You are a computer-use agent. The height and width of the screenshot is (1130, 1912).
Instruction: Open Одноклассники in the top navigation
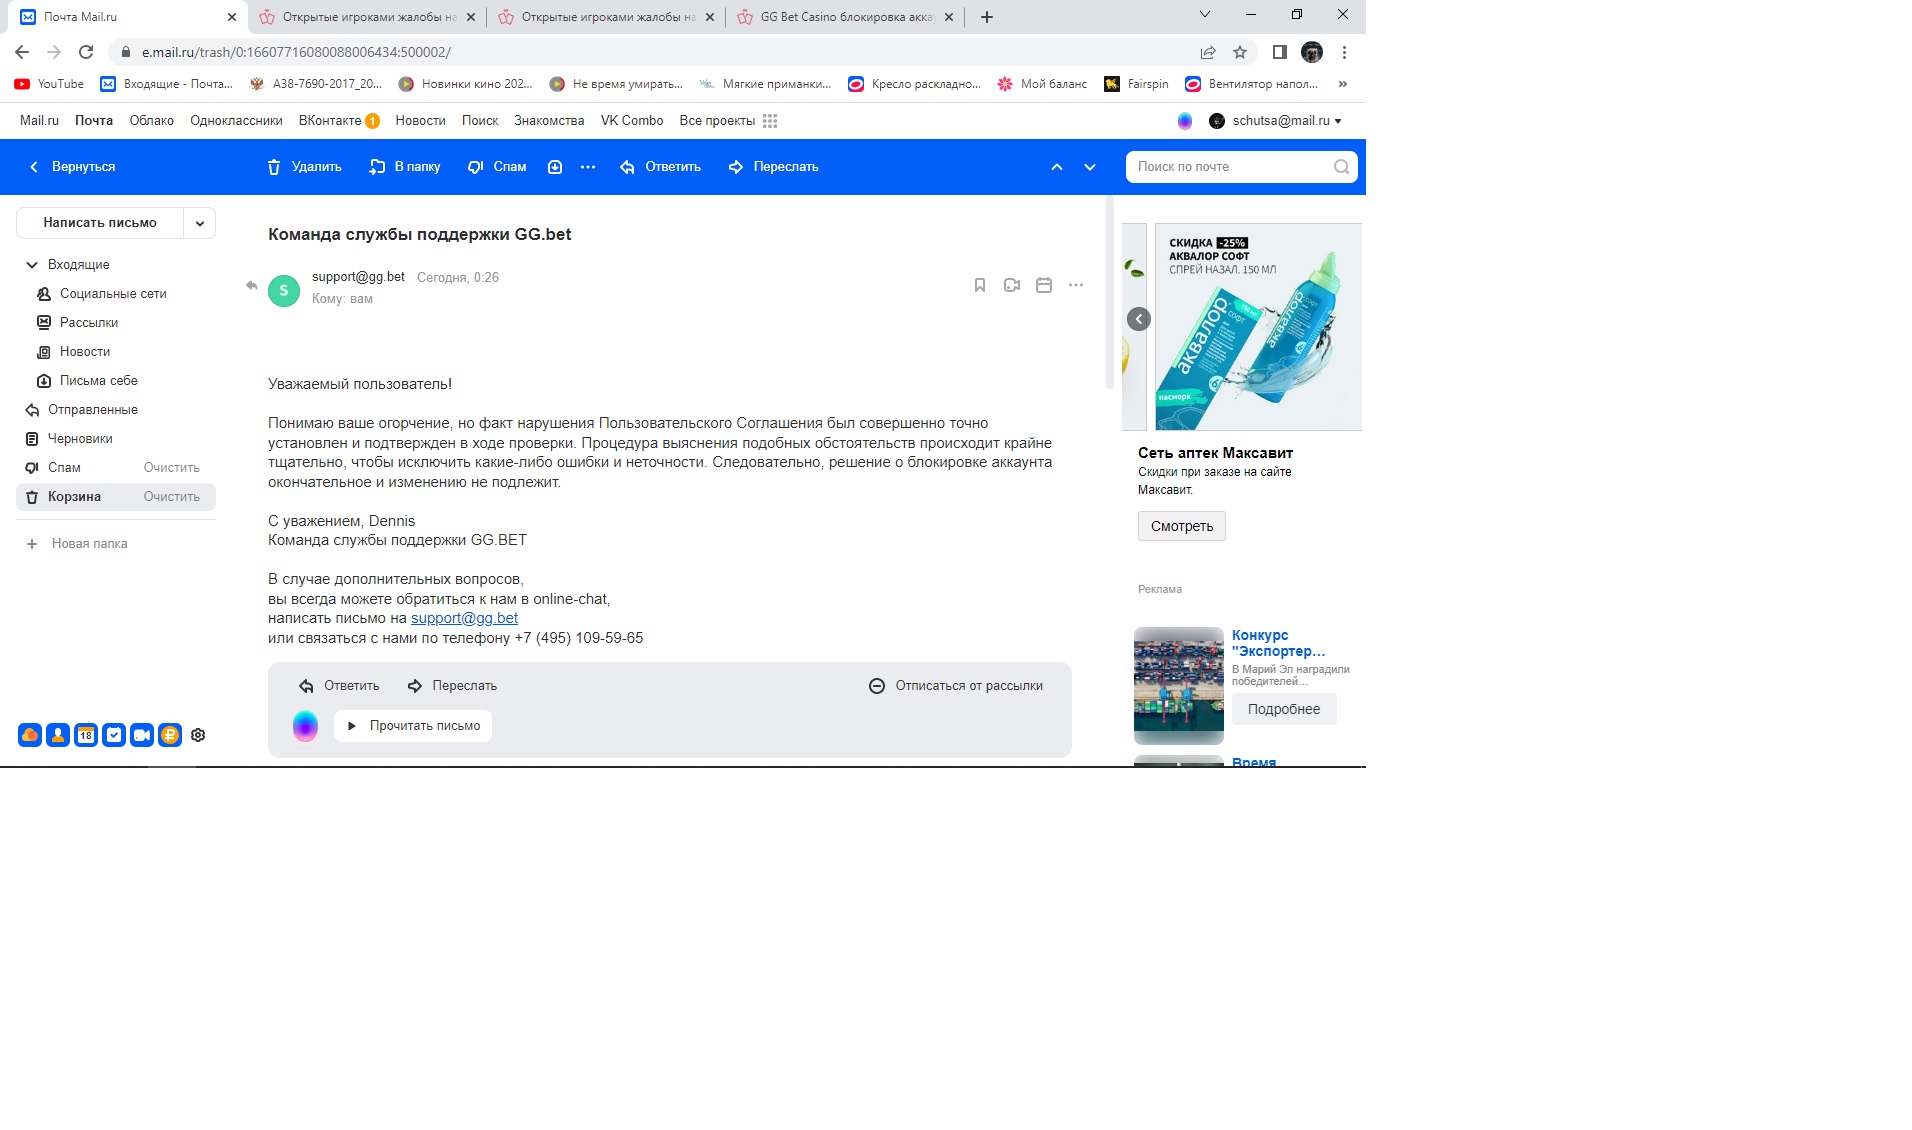236,121
